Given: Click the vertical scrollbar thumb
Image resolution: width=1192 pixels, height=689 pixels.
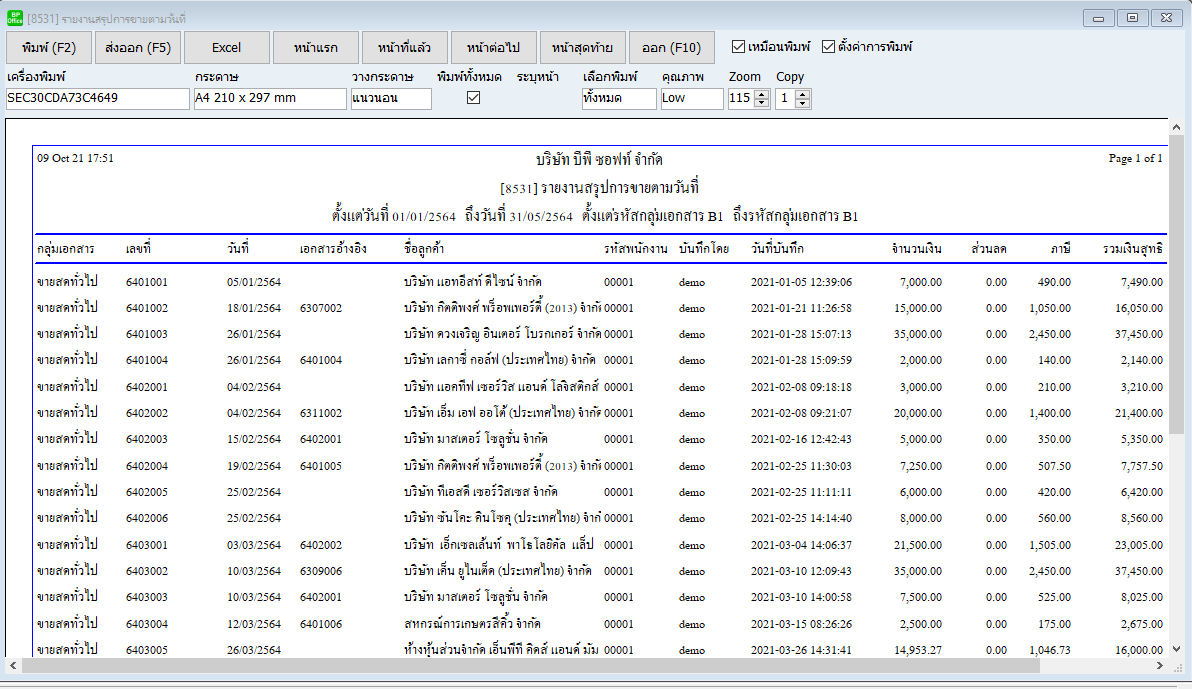Looking at the screenshot, I should [1176, 285].
